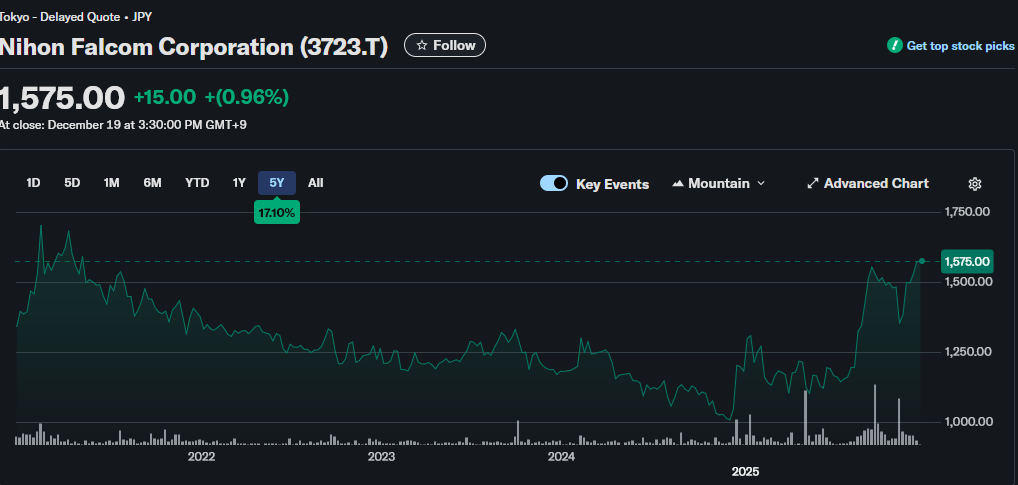Select the All time range
The image size is (1018, 485).
pos(316,183)
